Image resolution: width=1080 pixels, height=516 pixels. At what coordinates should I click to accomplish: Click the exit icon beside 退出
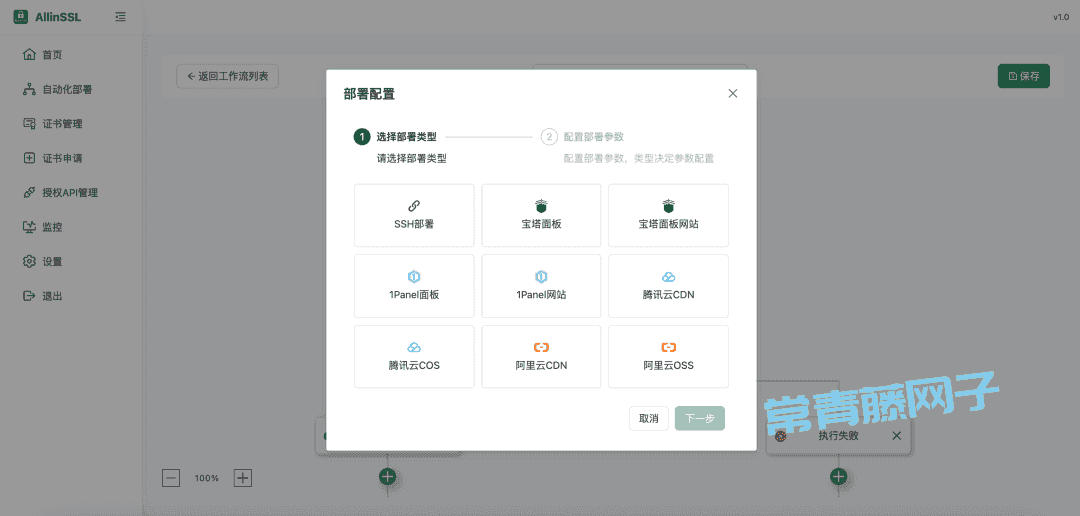tap(29, 296)
